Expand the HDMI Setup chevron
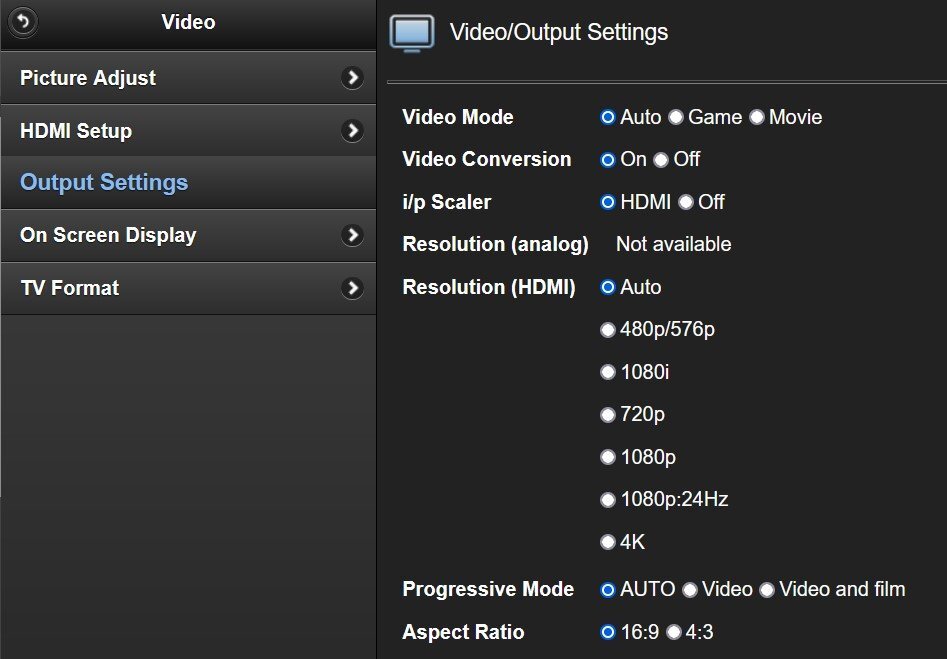Image resolution: width=947 pixels, height=659 pixels. point(352,130)
